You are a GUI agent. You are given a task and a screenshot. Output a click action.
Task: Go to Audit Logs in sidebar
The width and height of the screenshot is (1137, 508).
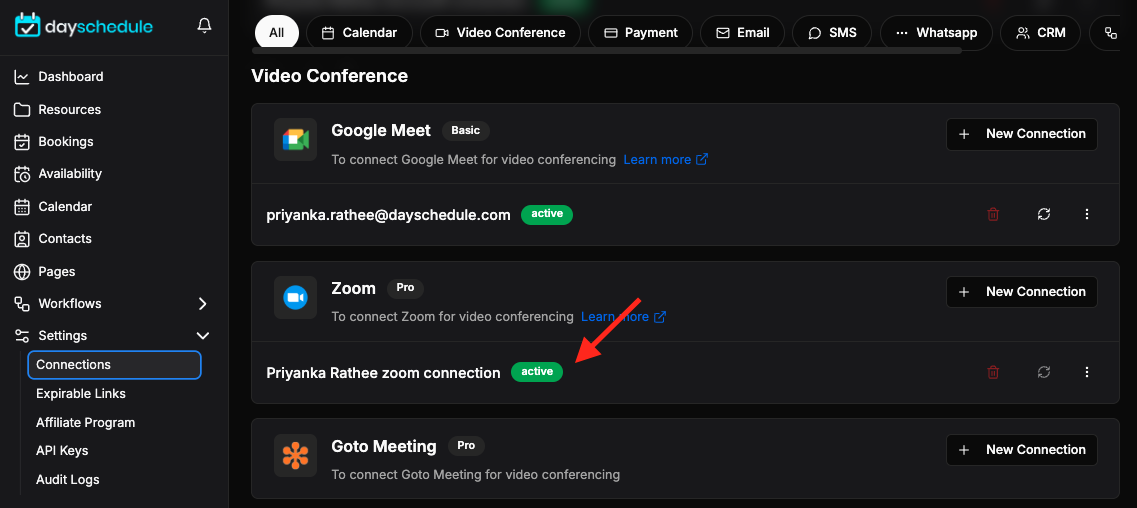tap(67, 480)
